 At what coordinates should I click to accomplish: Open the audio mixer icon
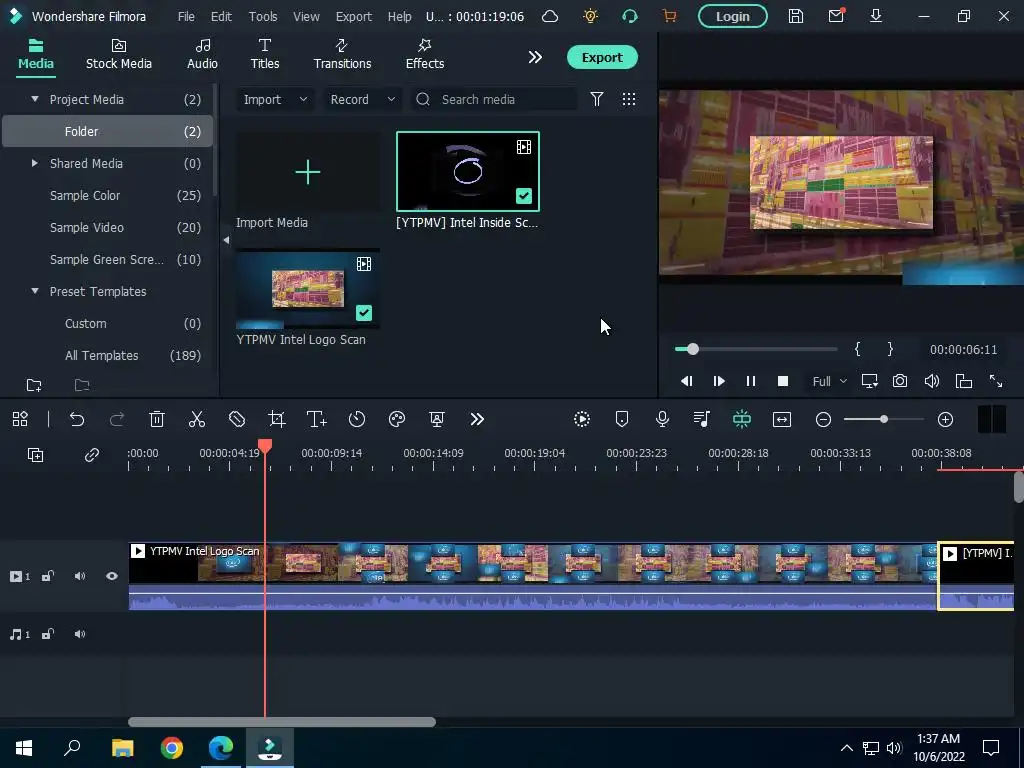pyautogui.click(x=702, y=419)
